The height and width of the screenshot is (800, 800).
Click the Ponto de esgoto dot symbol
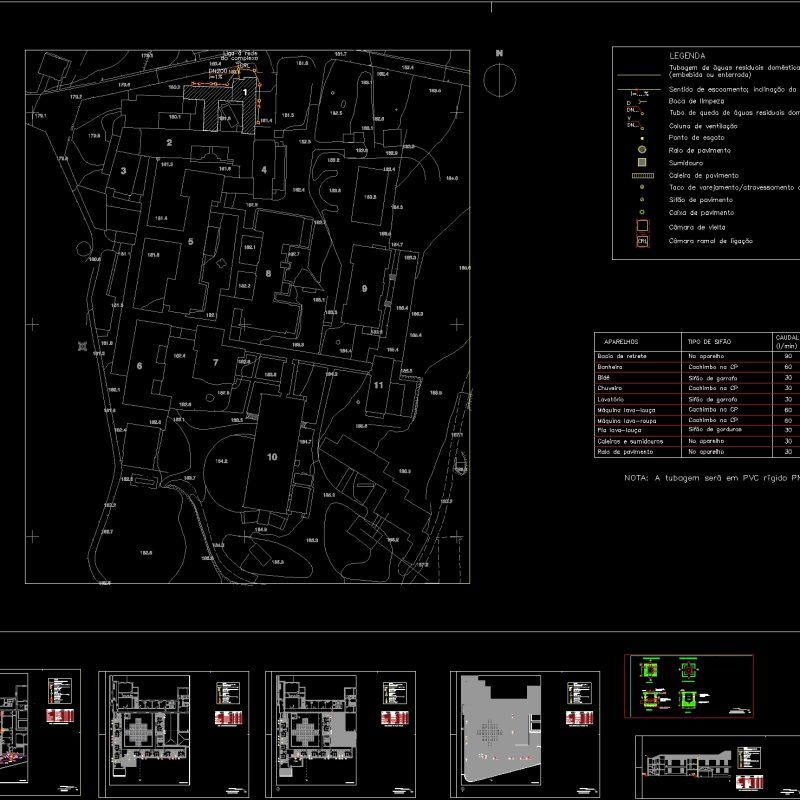642,138
